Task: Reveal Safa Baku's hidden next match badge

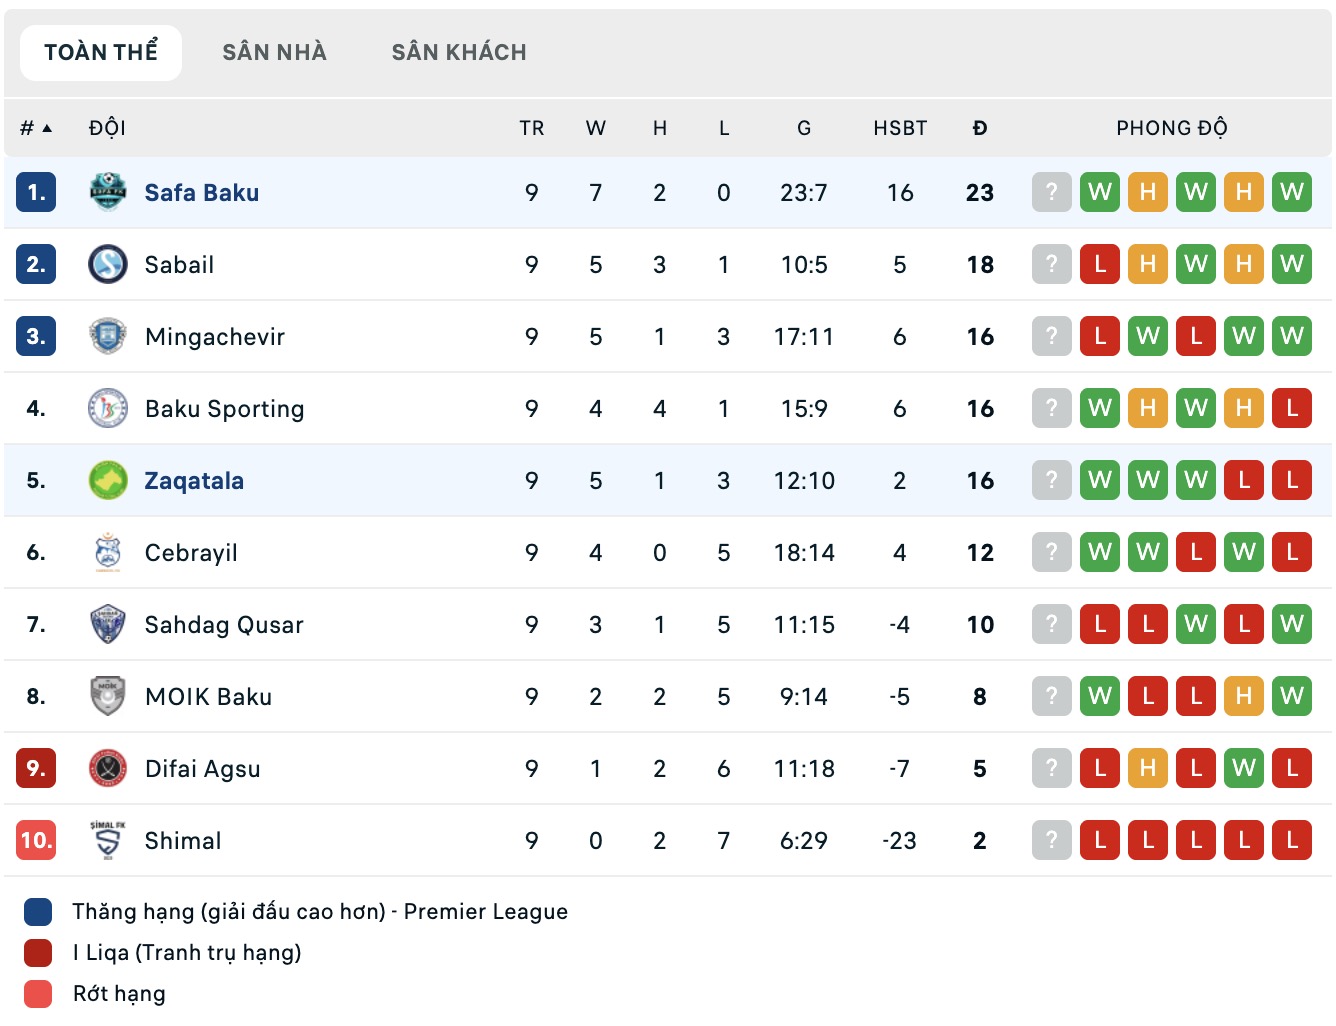Action: coord(1051,192)
